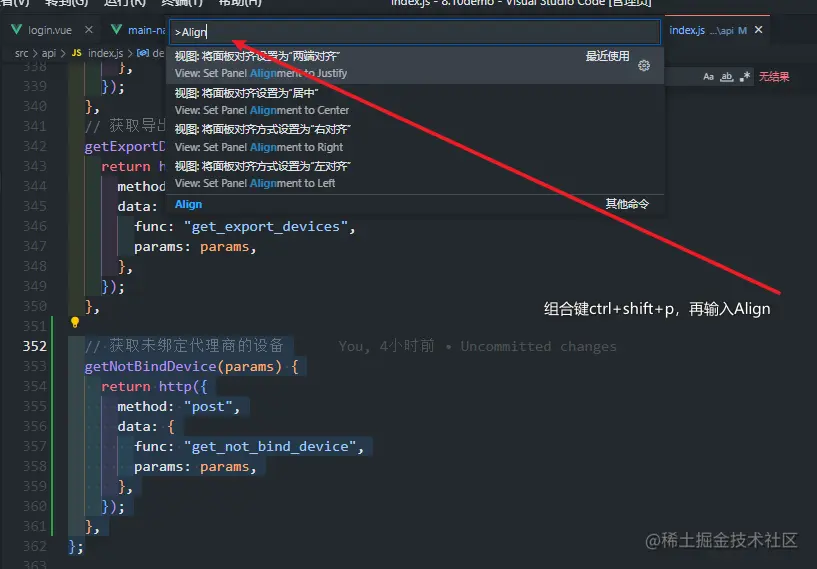Close the index.js editor tab
Viewport: 817px width, 569px height.
pos(759,30)
